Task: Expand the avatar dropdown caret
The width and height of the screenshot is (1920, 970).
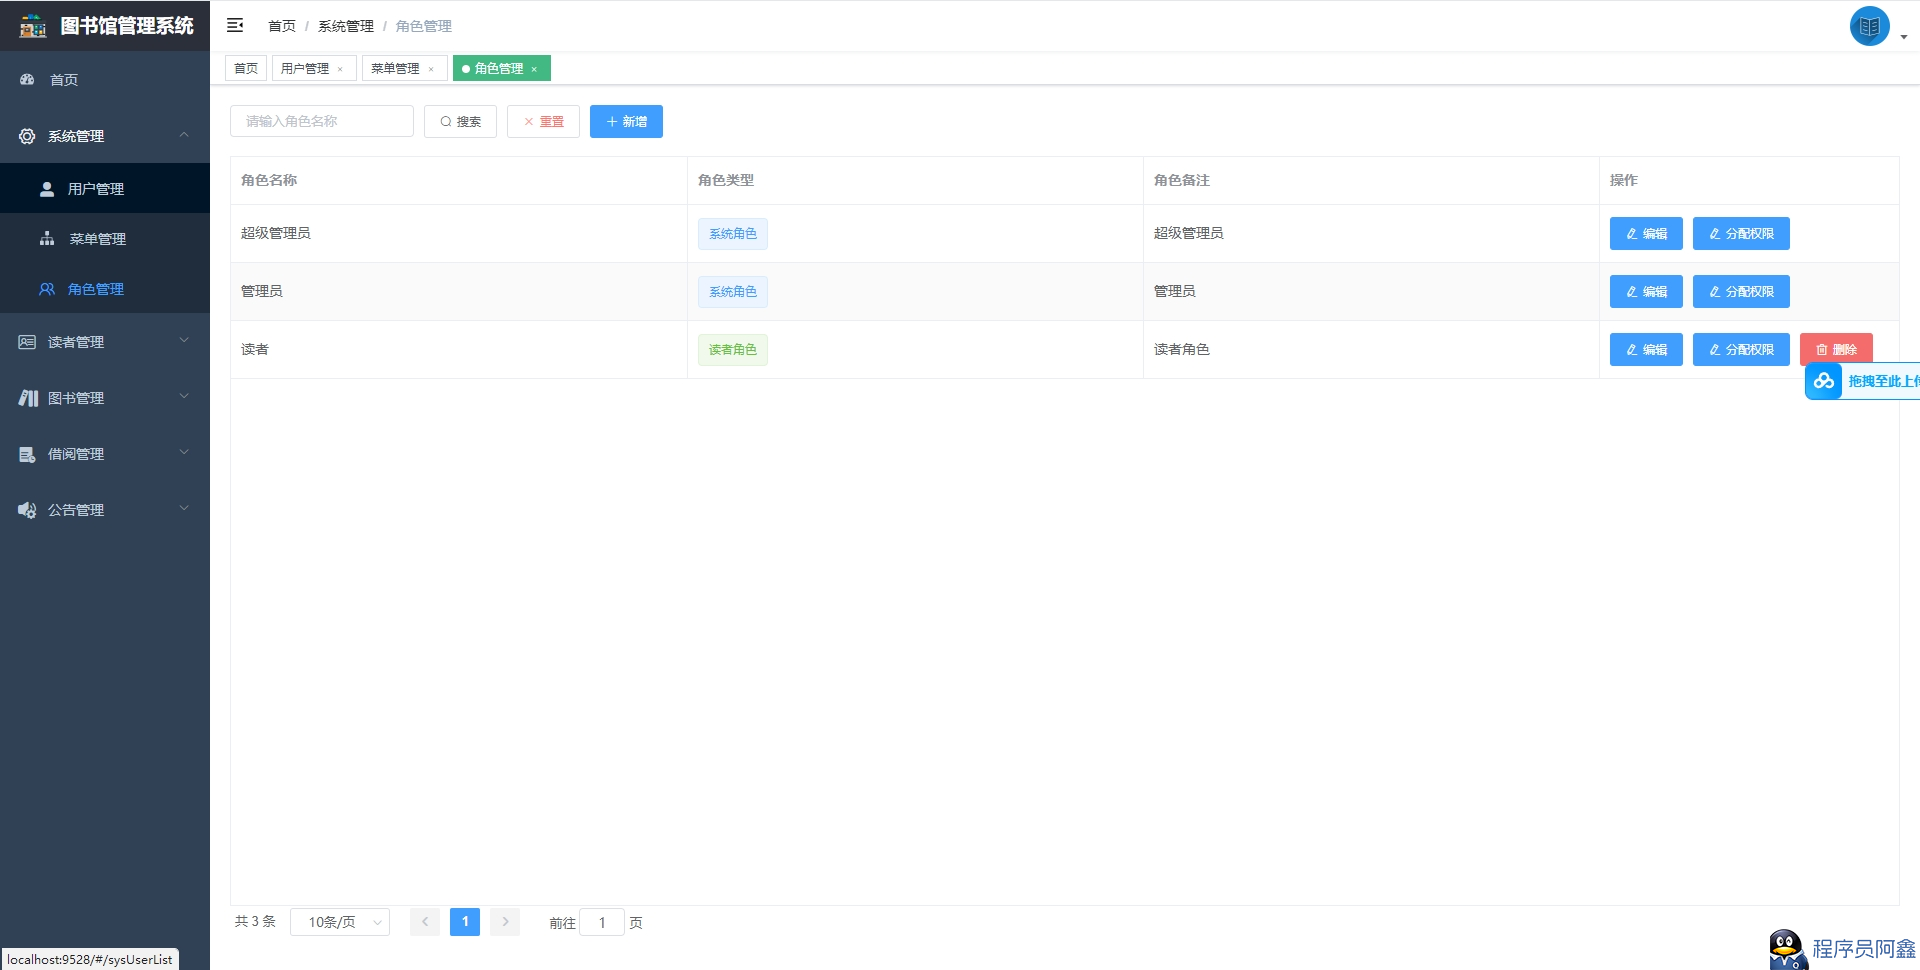Action: (1904, 37)
